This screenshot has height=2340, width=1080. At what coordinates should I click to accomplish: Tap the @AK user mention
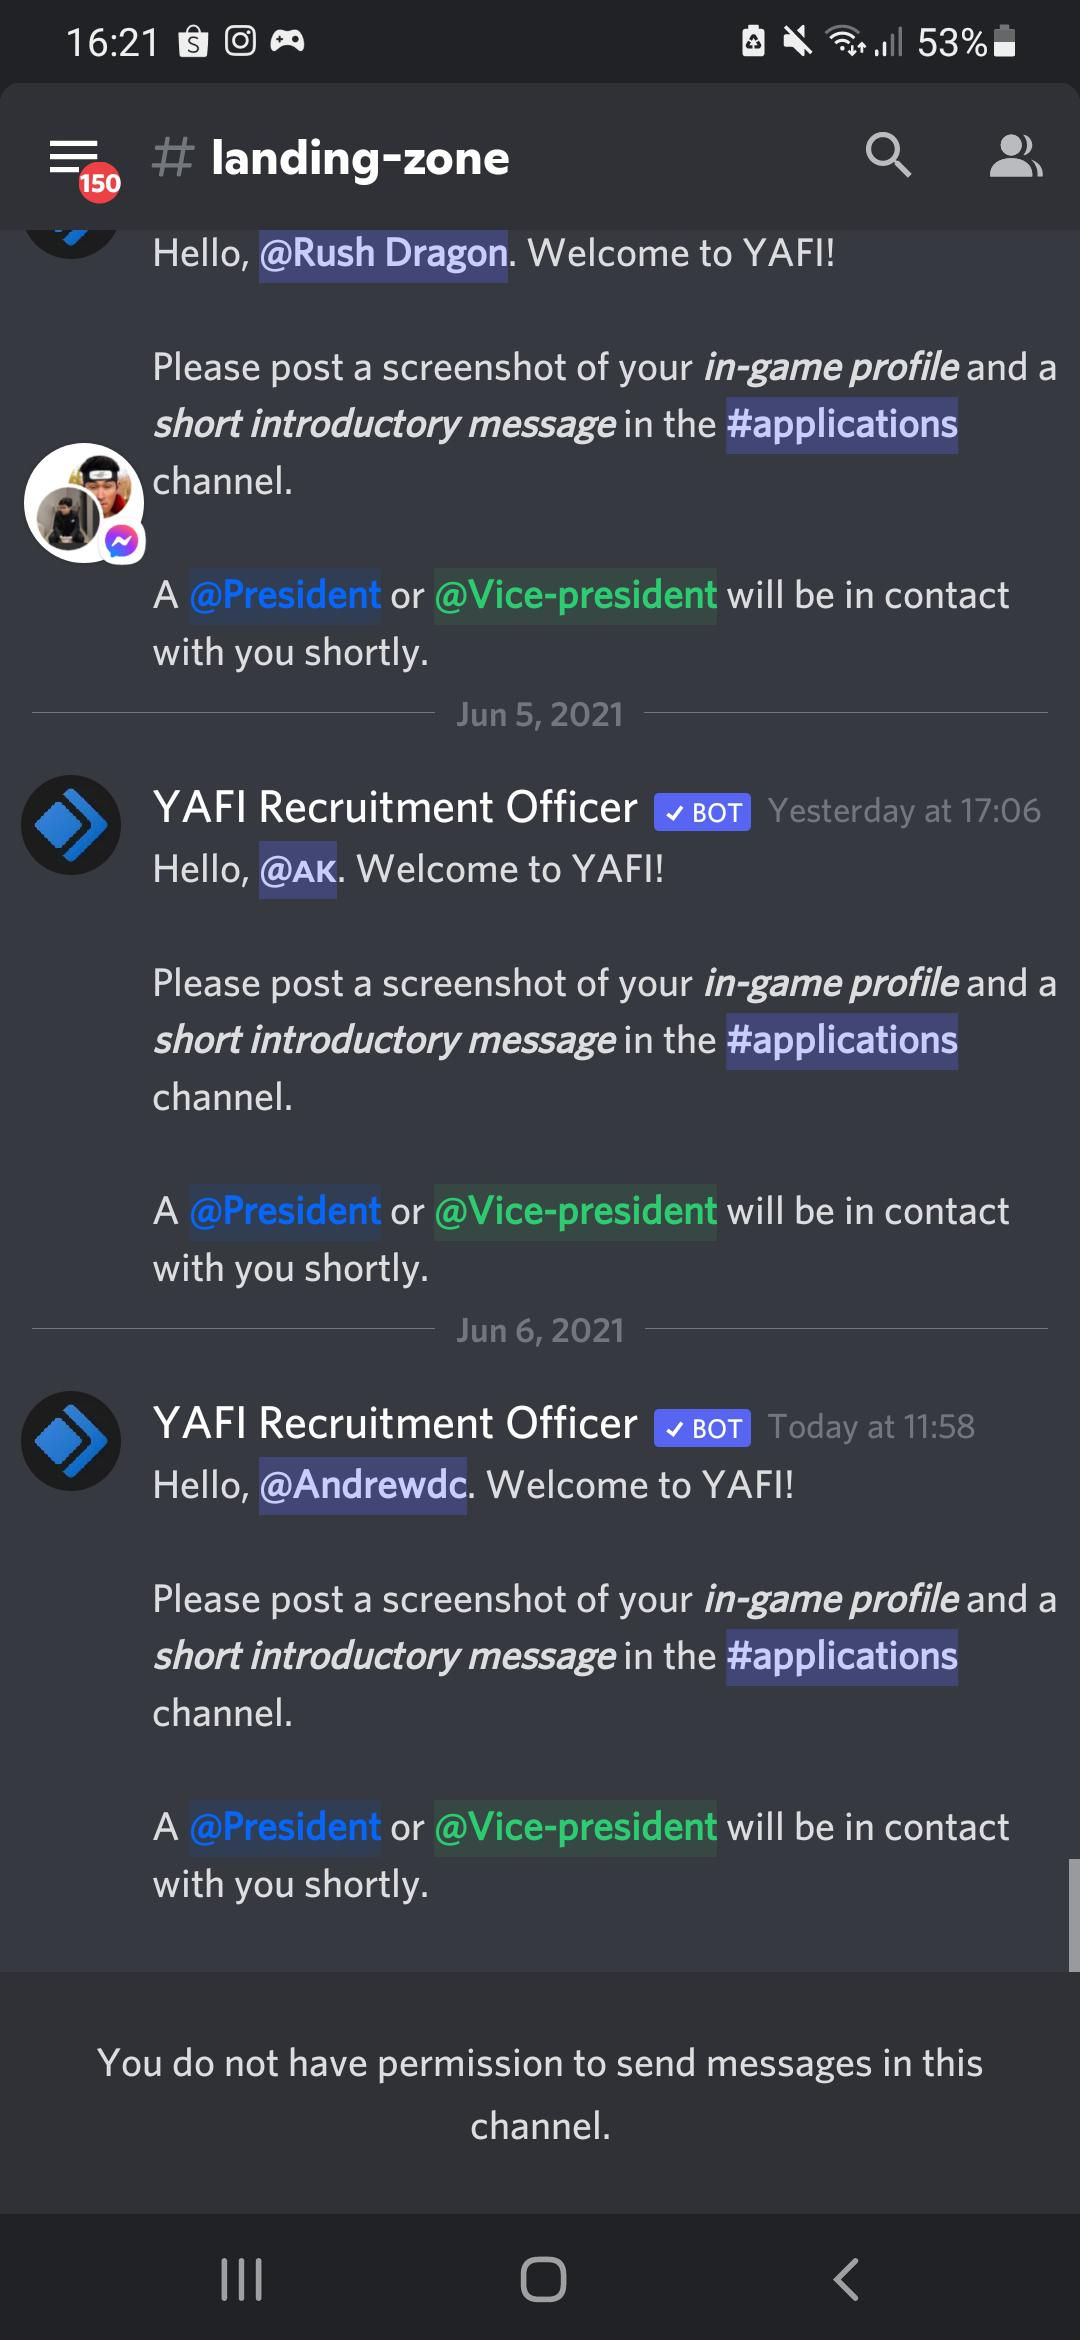298,870
